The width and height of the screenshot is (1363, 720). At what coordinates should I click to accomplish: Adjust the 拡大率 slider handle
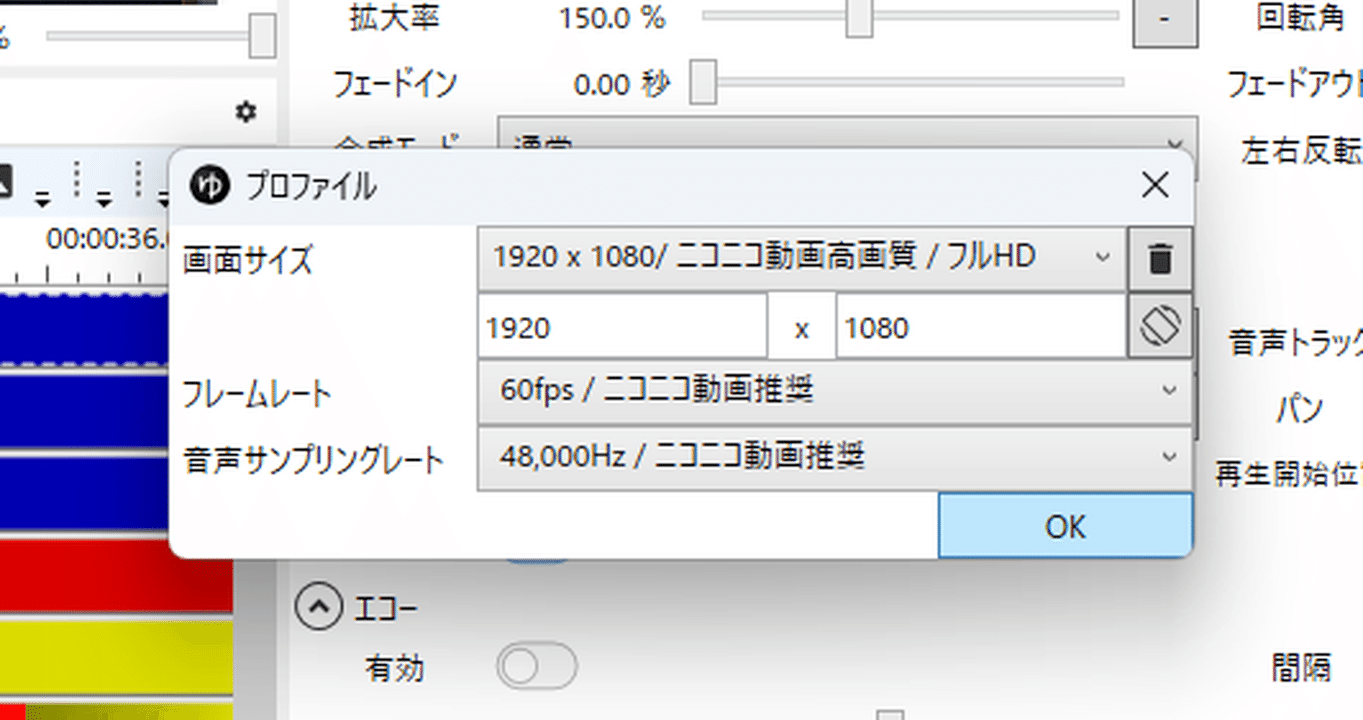pos(859,18)
